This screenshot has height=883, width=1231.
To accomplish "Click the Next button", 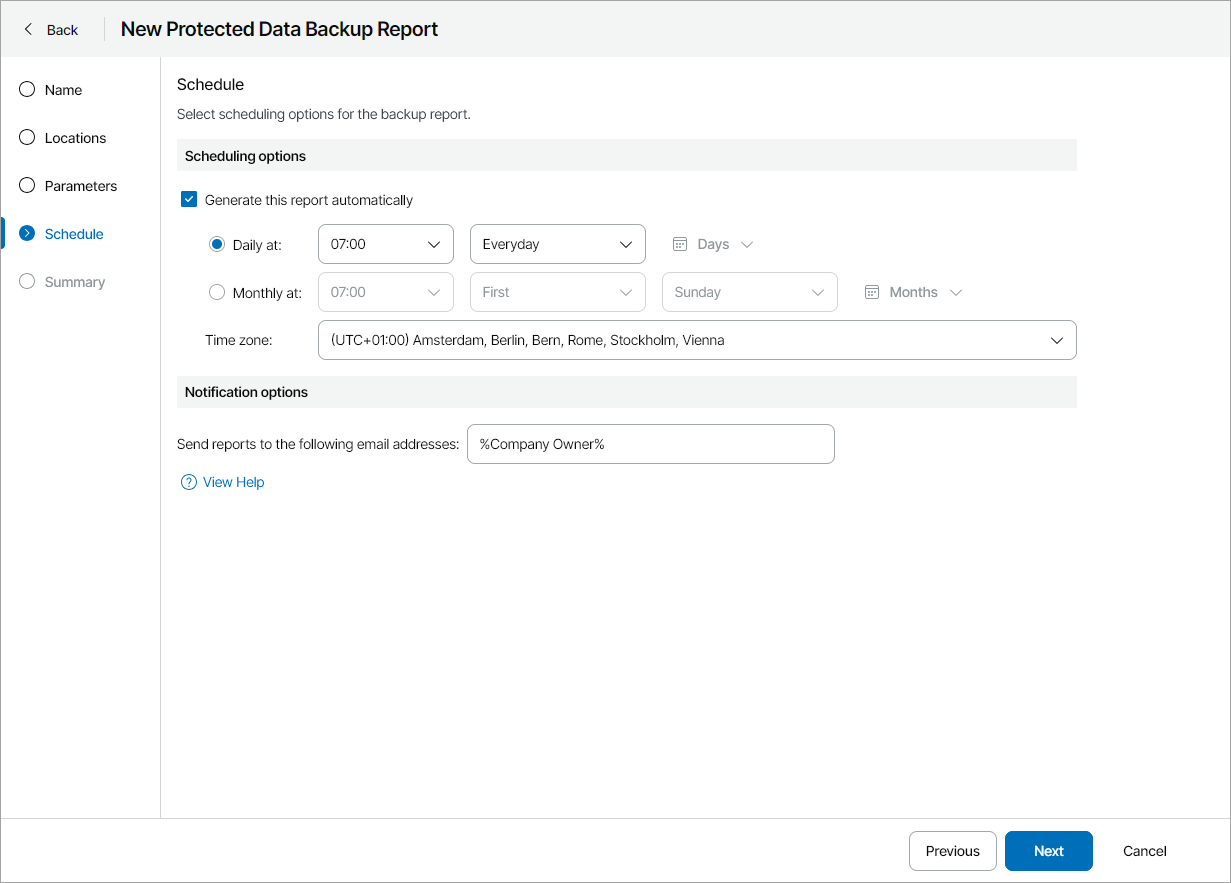I will pos(1048,851).
